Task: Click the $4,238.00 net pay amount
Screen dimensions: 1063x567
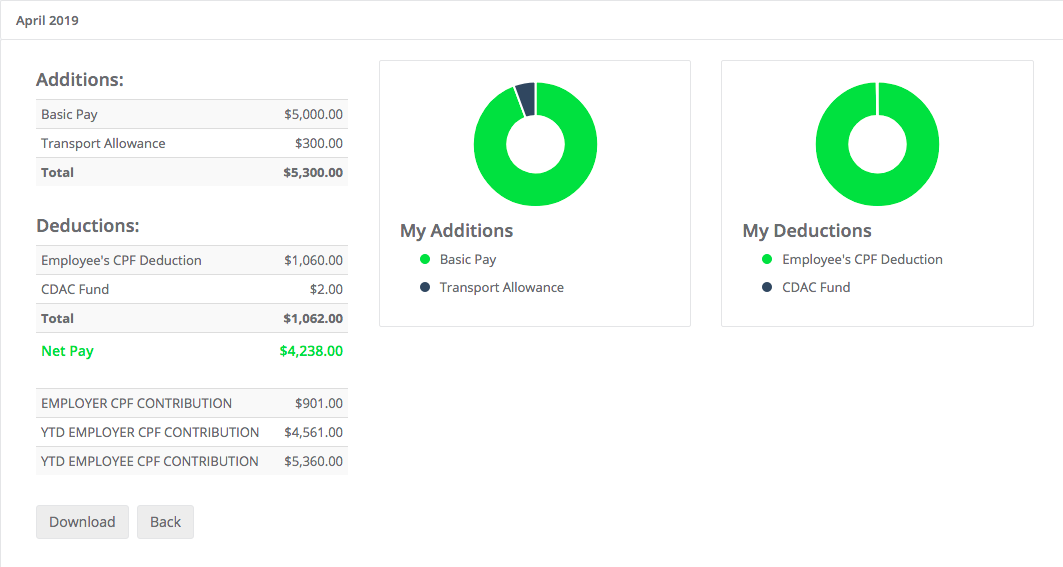Action: click(311, 351)
